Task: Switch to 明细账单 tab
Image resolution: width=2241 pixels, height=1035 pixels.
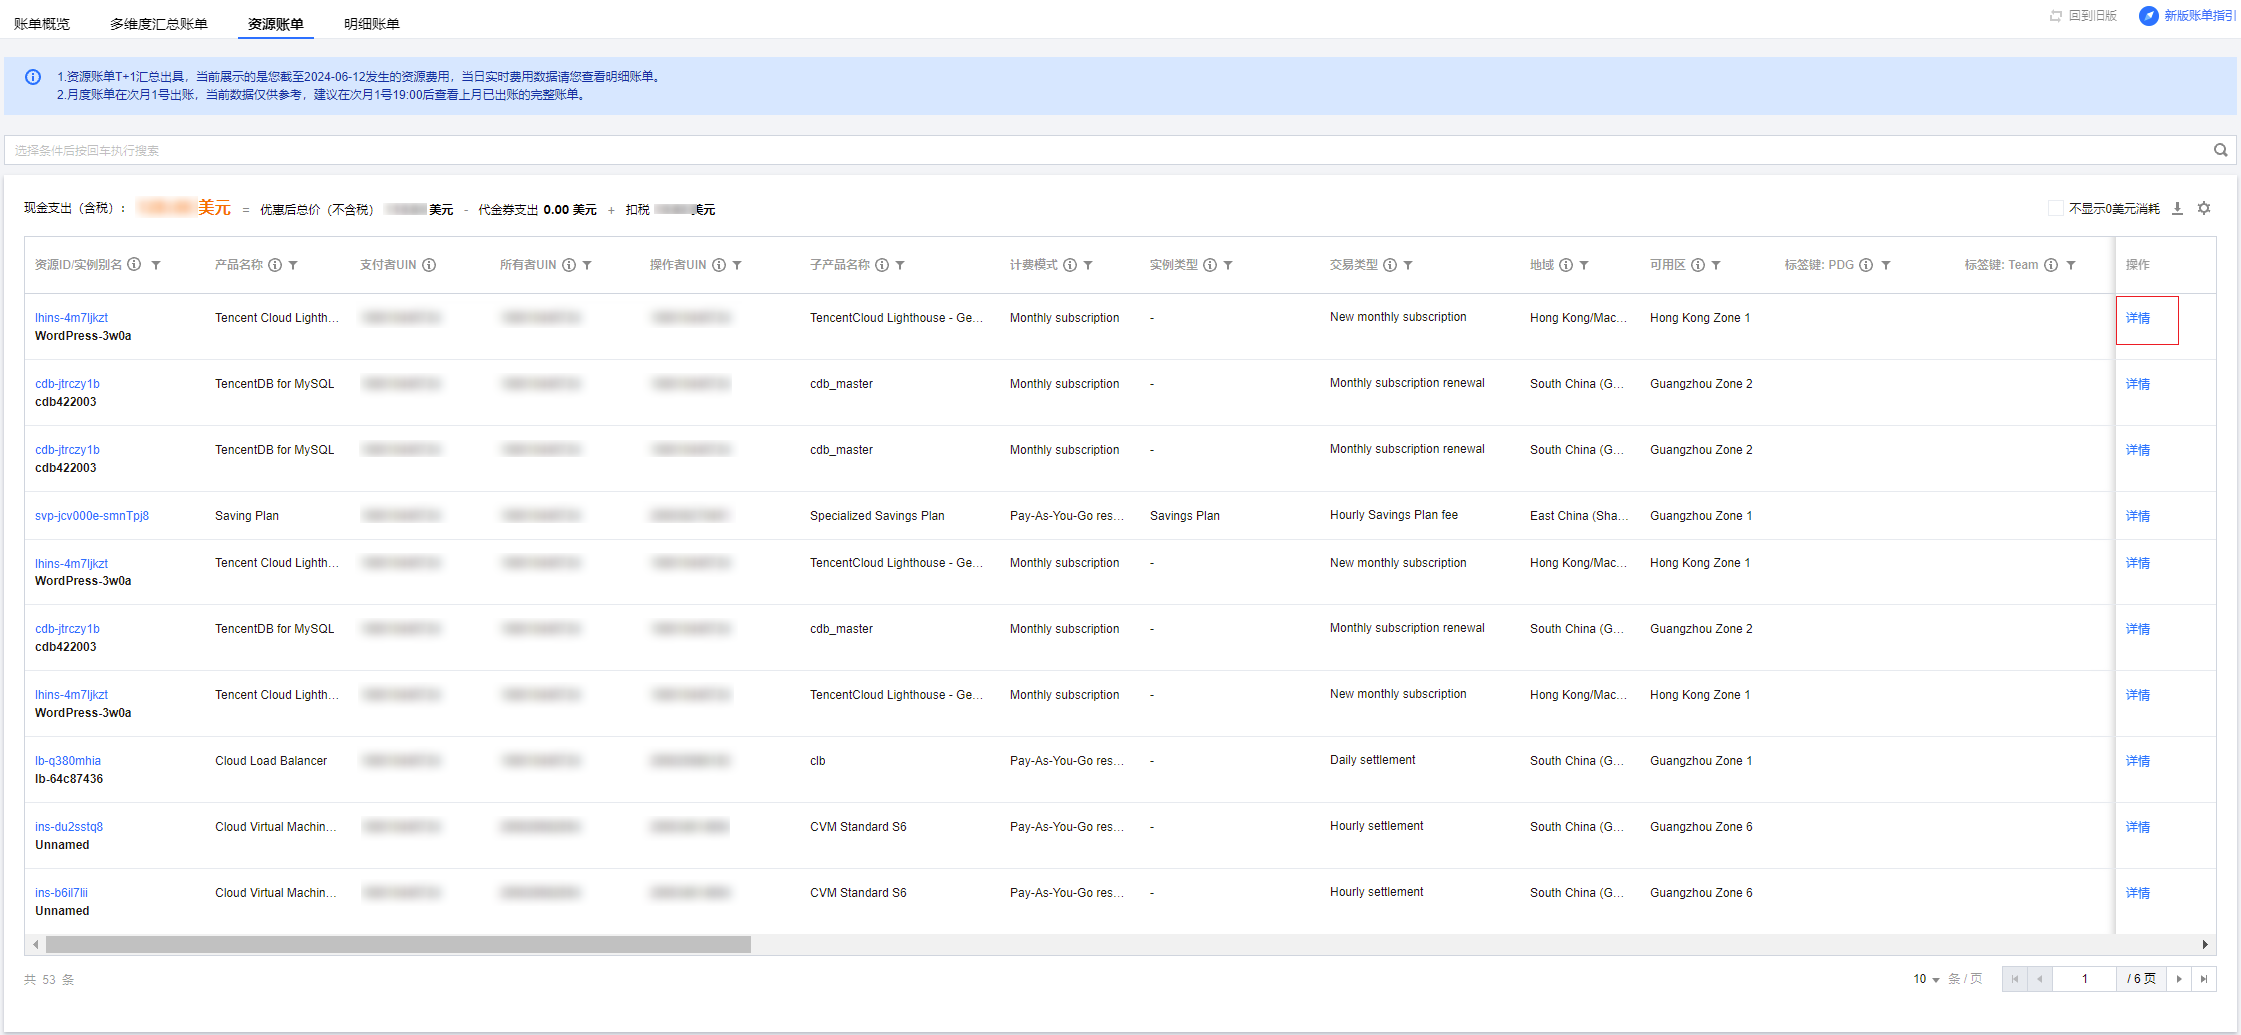Action: click(371, 24)
